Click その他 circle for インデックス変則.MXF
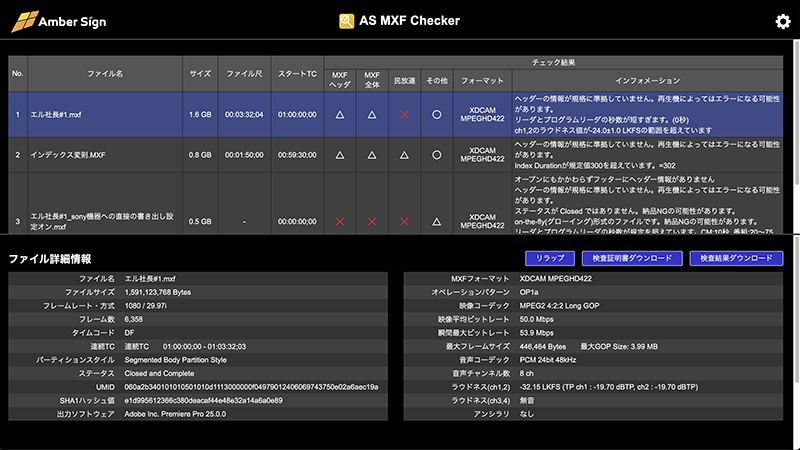This screenshot has width=800, height=450. tap(437, 155)
